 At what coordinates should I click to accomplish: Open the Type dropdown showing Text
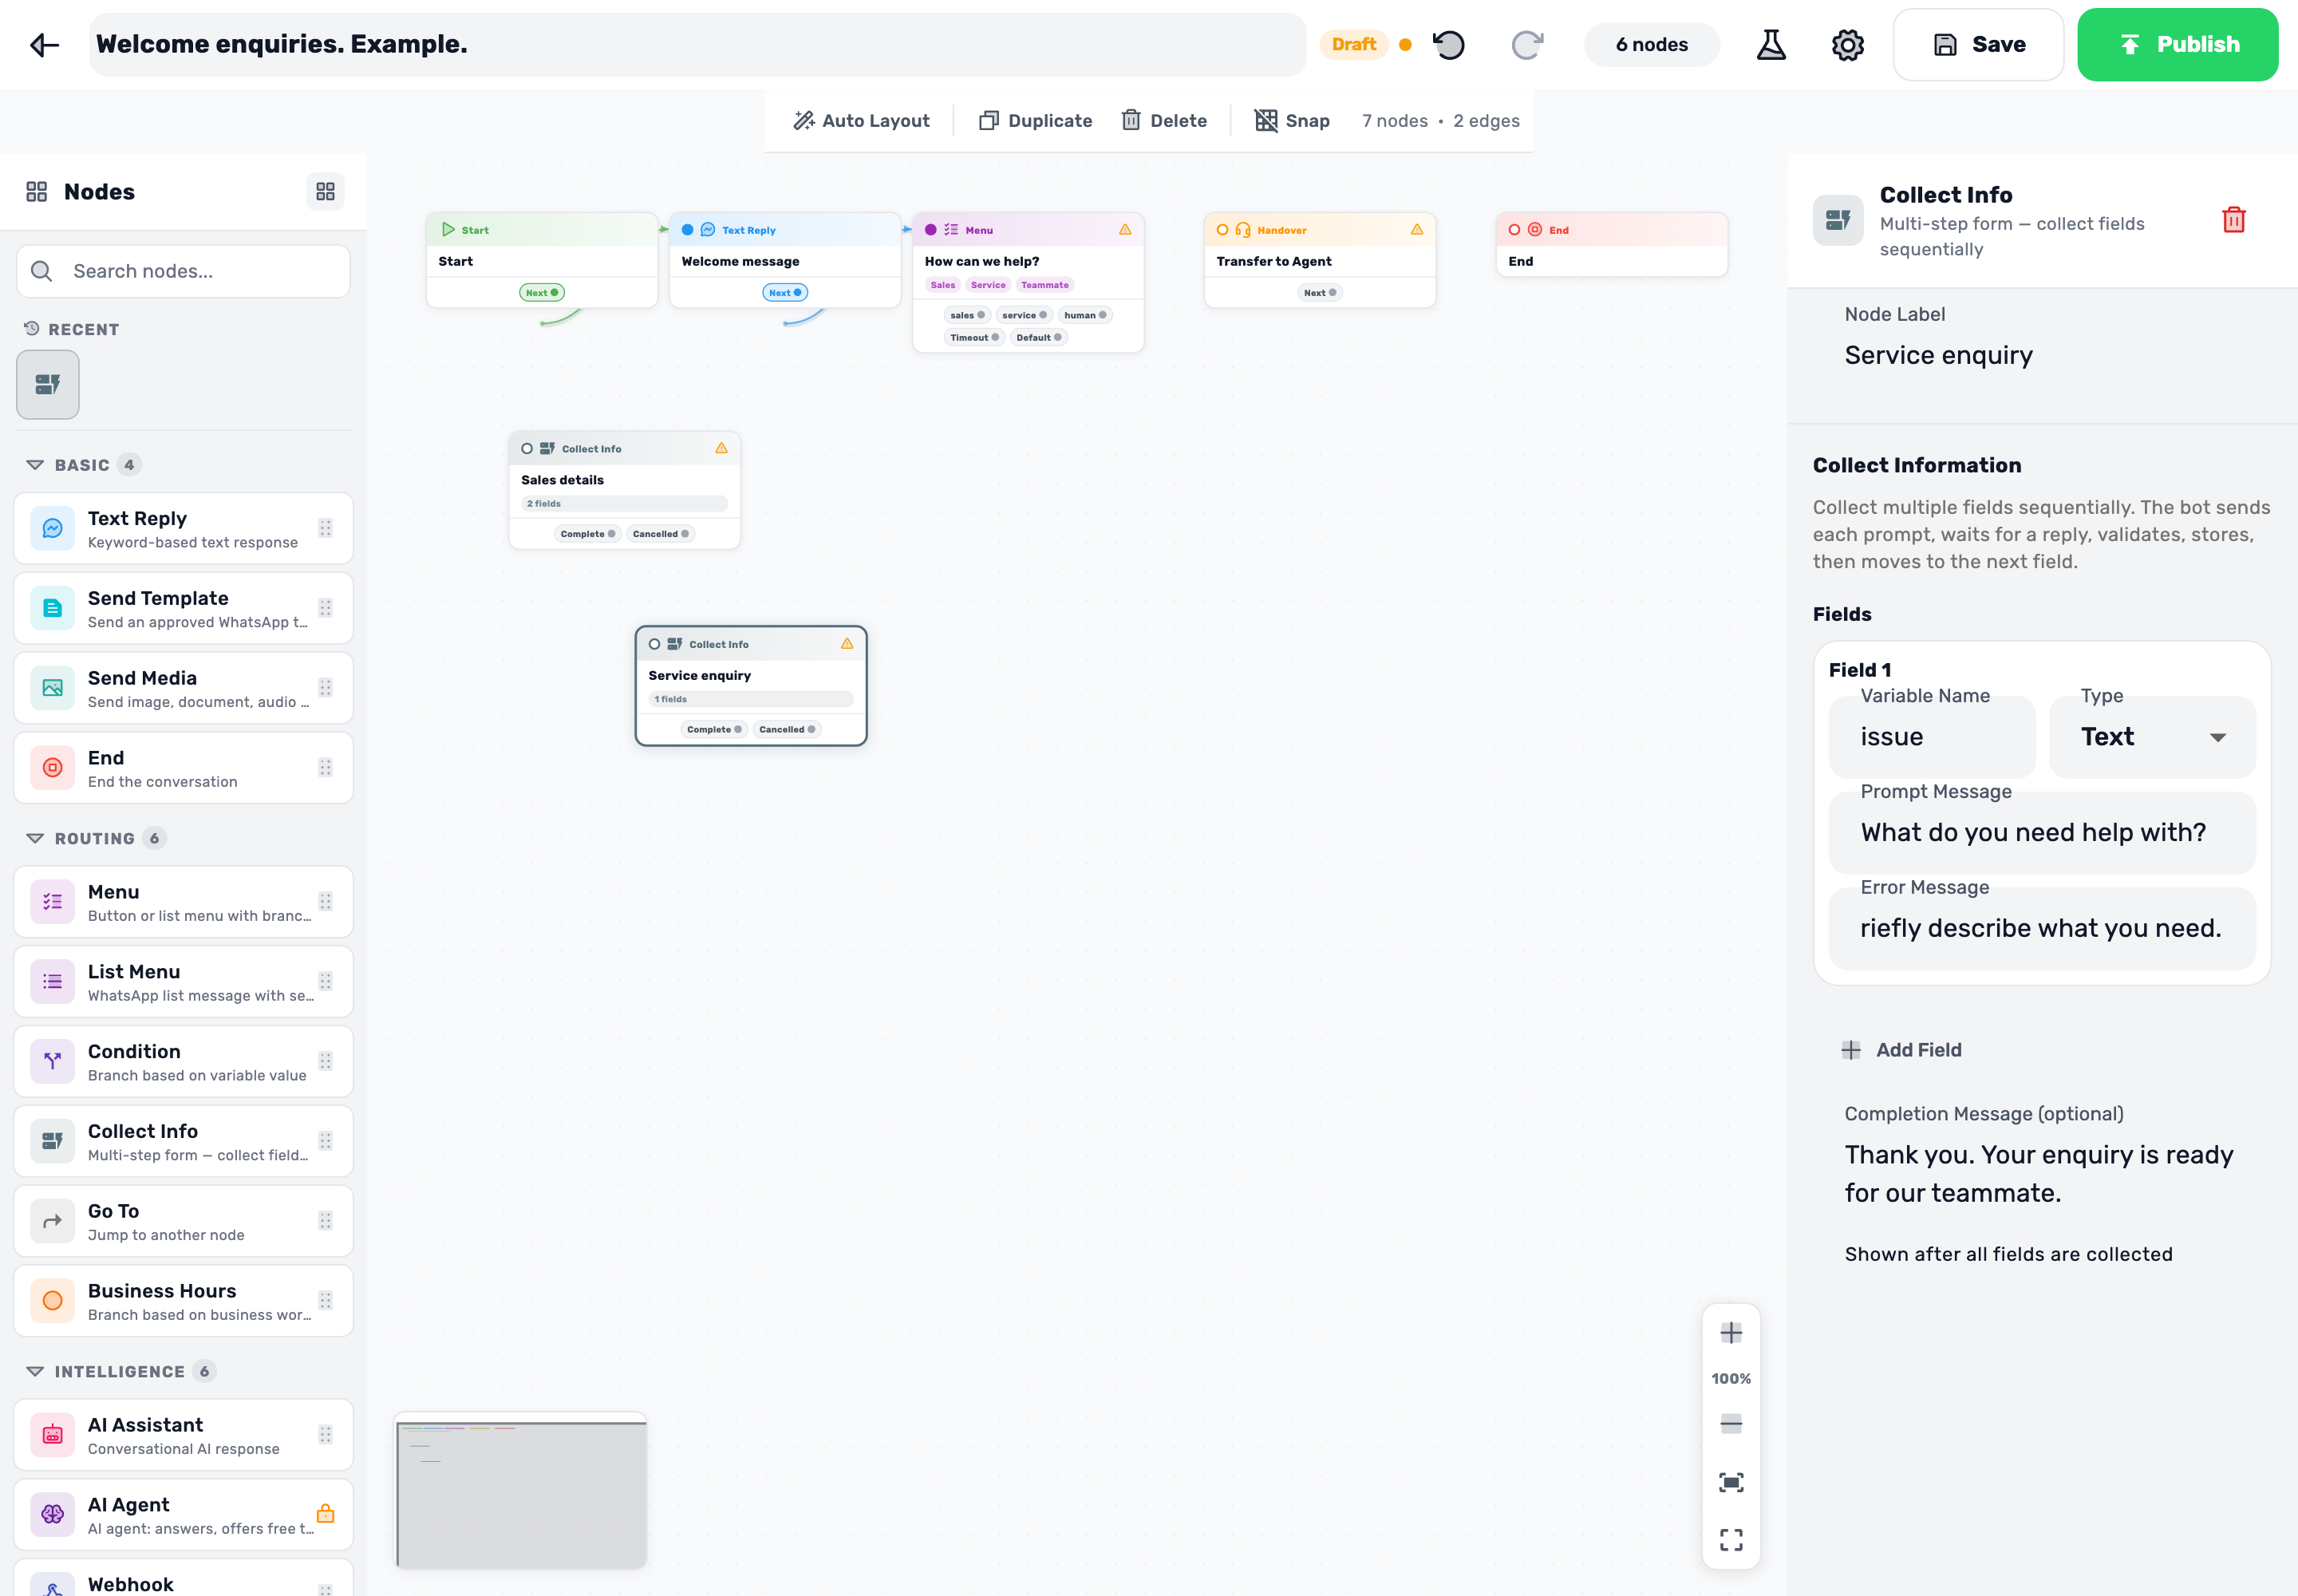(x=2152, y=737)
